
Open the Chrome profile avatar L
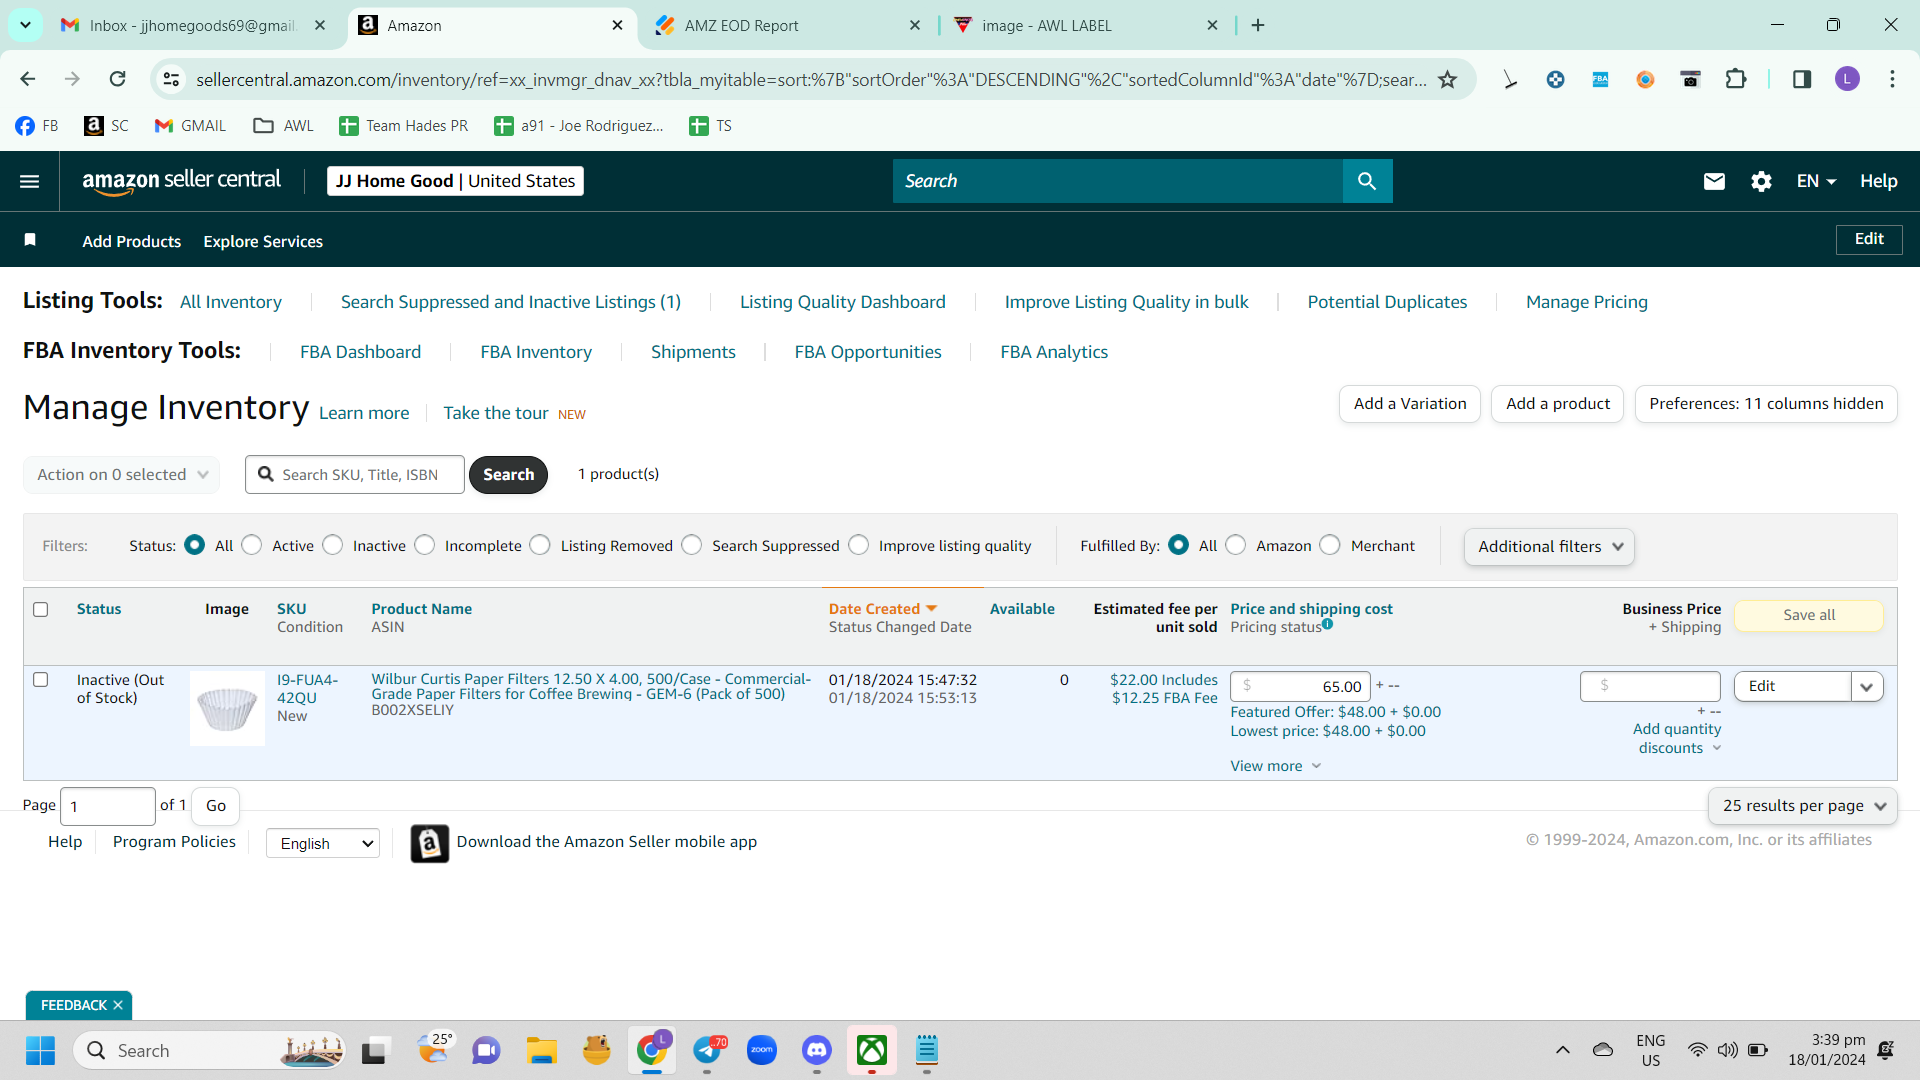[1847, 79]
